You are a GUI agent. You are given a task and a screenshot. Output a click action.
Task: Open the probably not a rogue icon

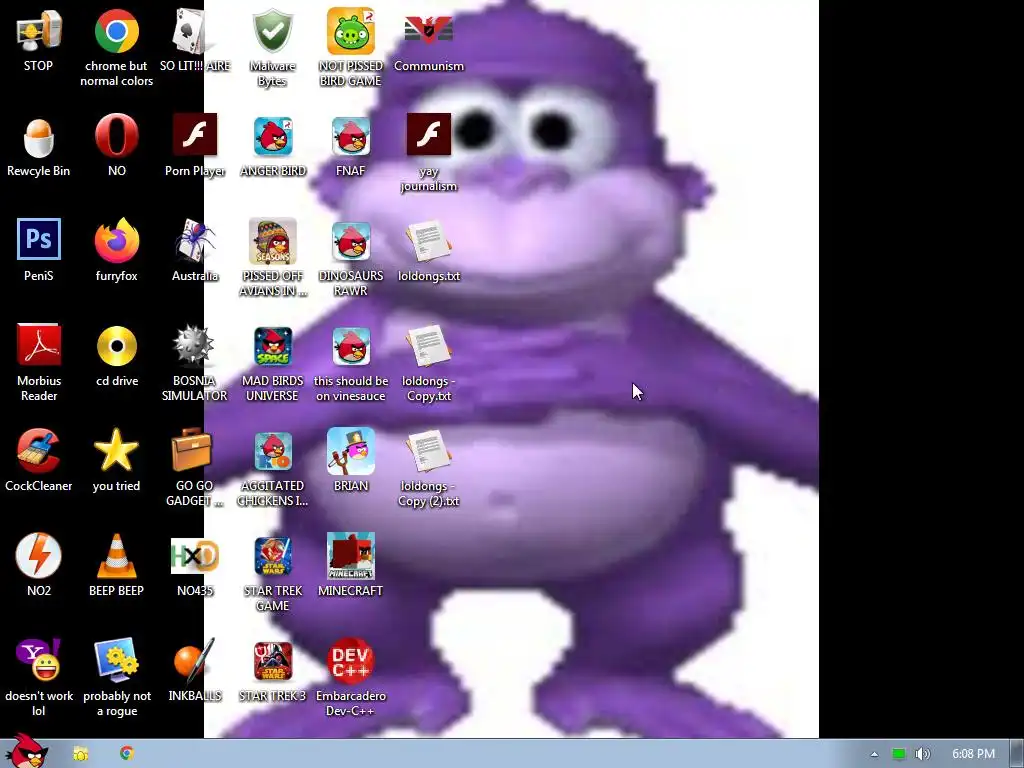[x=116, y=660]
